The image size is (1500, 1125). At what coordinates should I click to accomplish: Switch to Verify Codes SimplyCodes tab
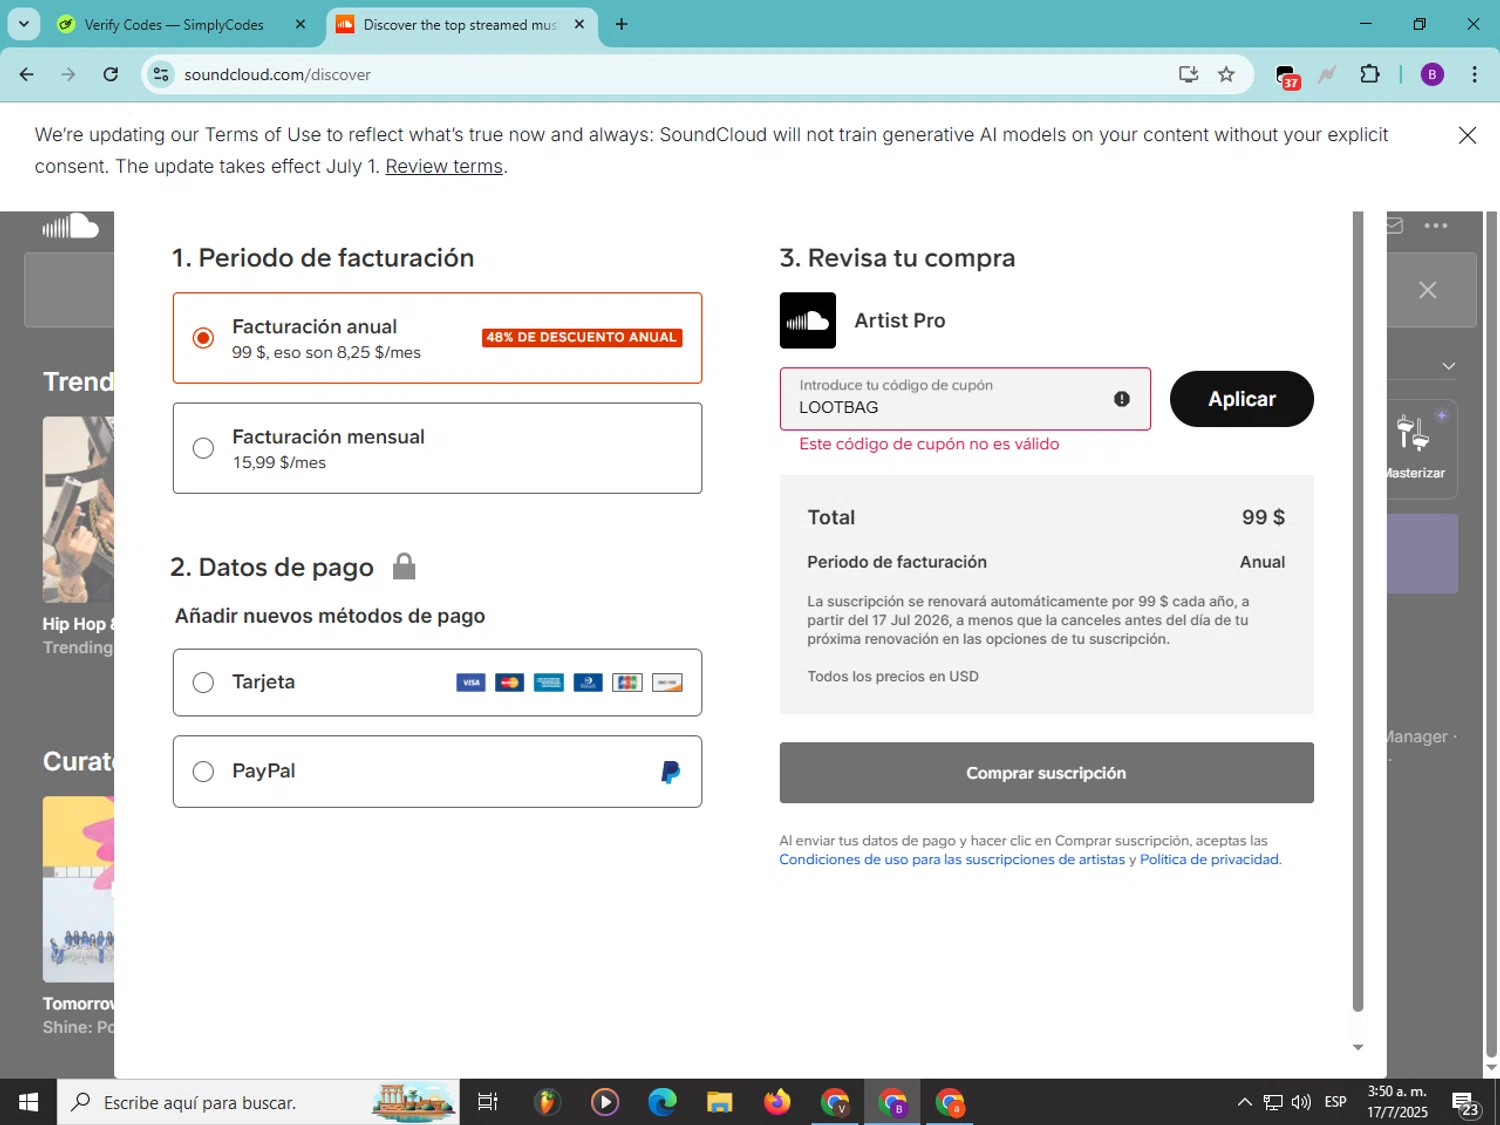(174, 24)
